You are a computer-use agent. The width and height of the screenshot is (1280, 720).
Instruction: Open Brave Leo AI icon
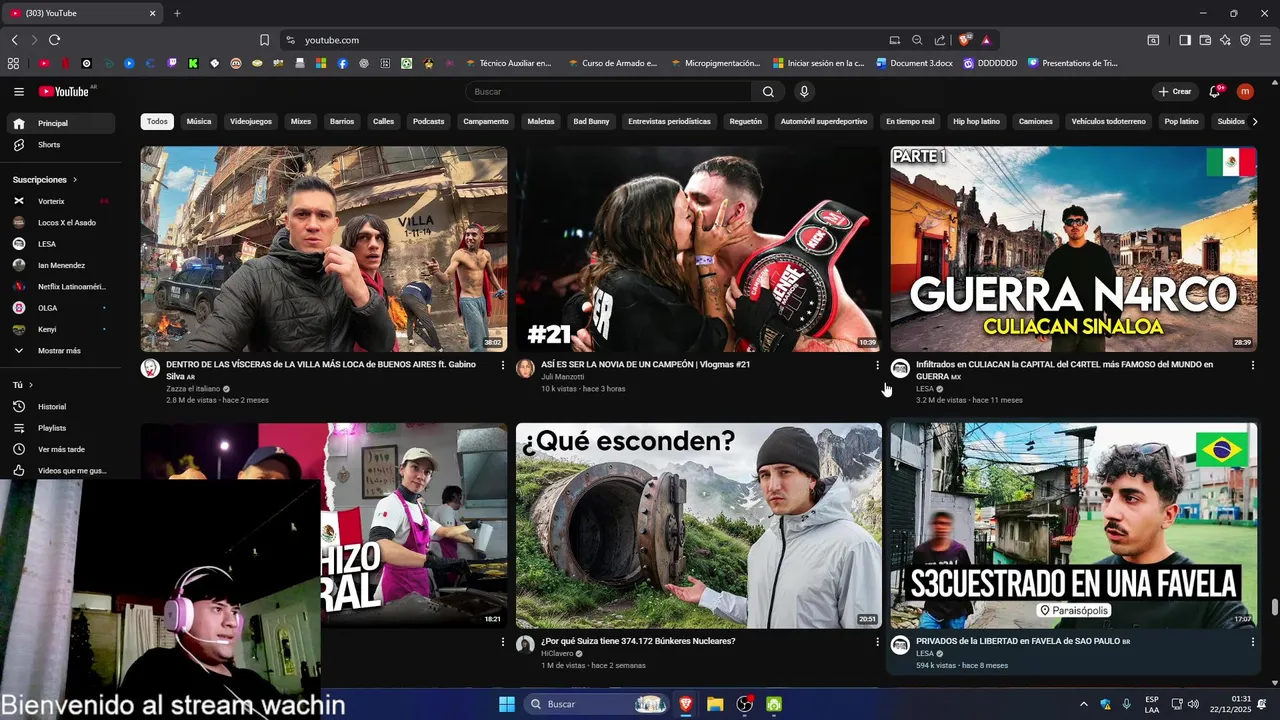point(1225,40)
